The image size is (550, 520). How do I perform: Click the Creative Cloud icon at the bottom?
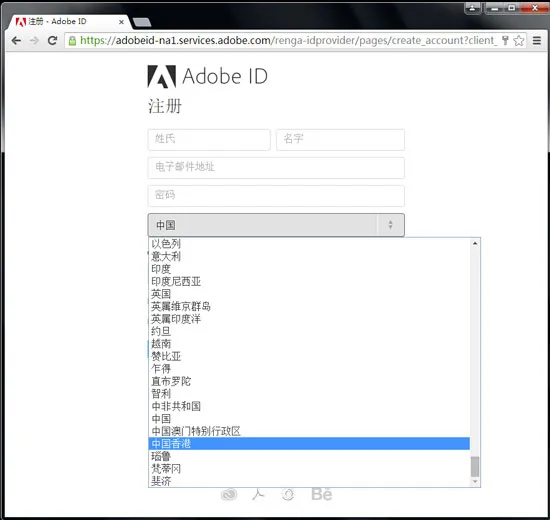(x=229, y=495)
